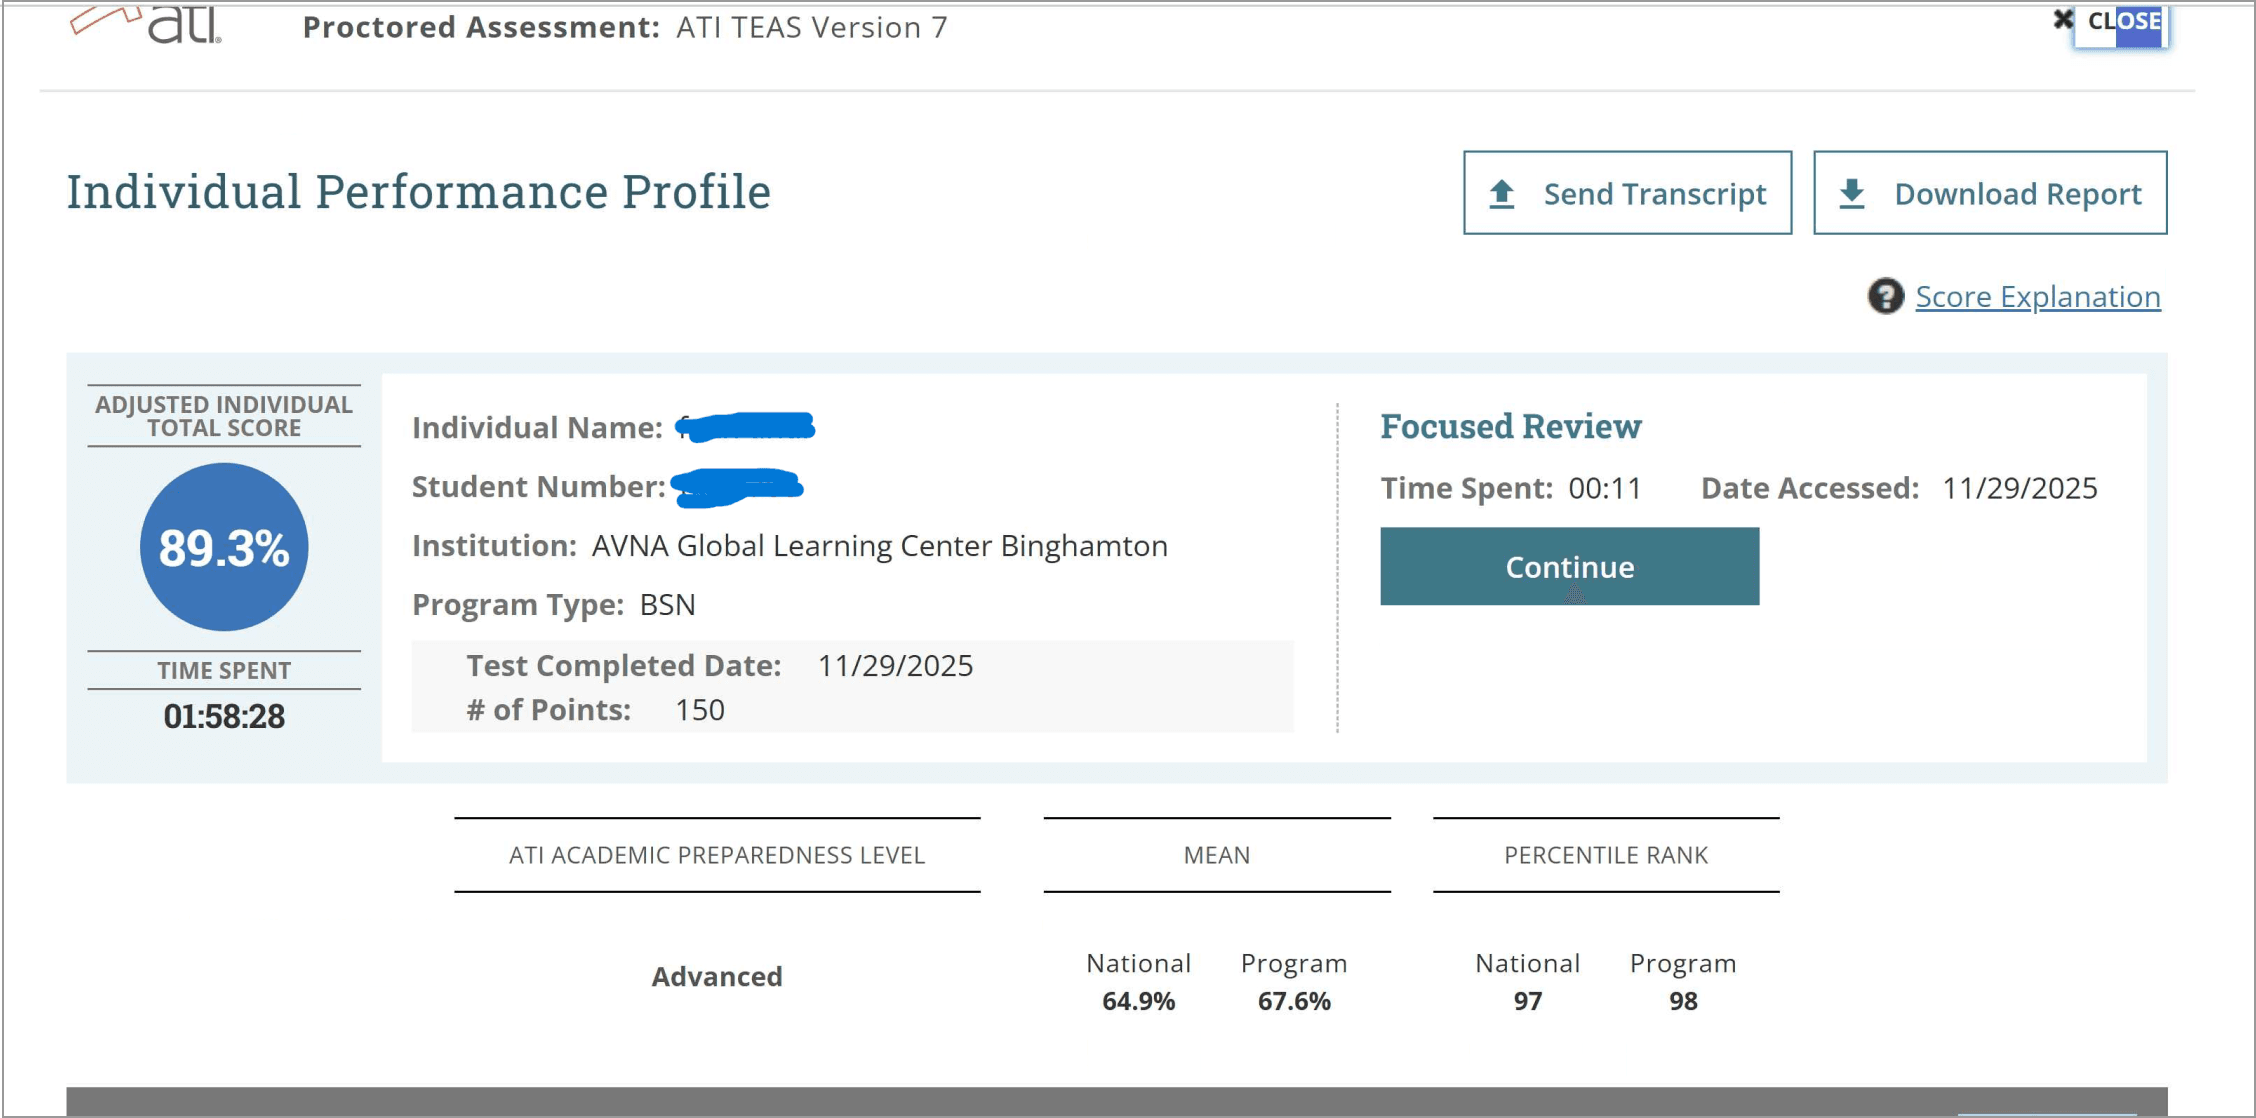Viewport: 2256px width, 1118px height.
Task: Click the CLOSE text button
Action: [x=2125, y=21]
